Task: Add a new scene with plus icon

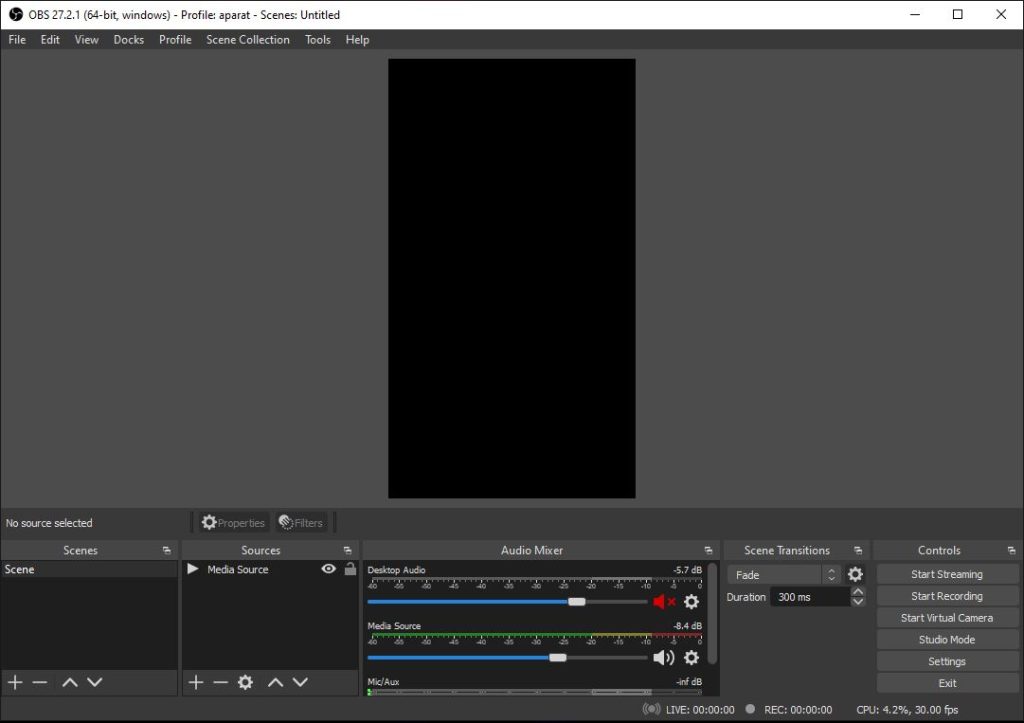Action: pos(15,682)
